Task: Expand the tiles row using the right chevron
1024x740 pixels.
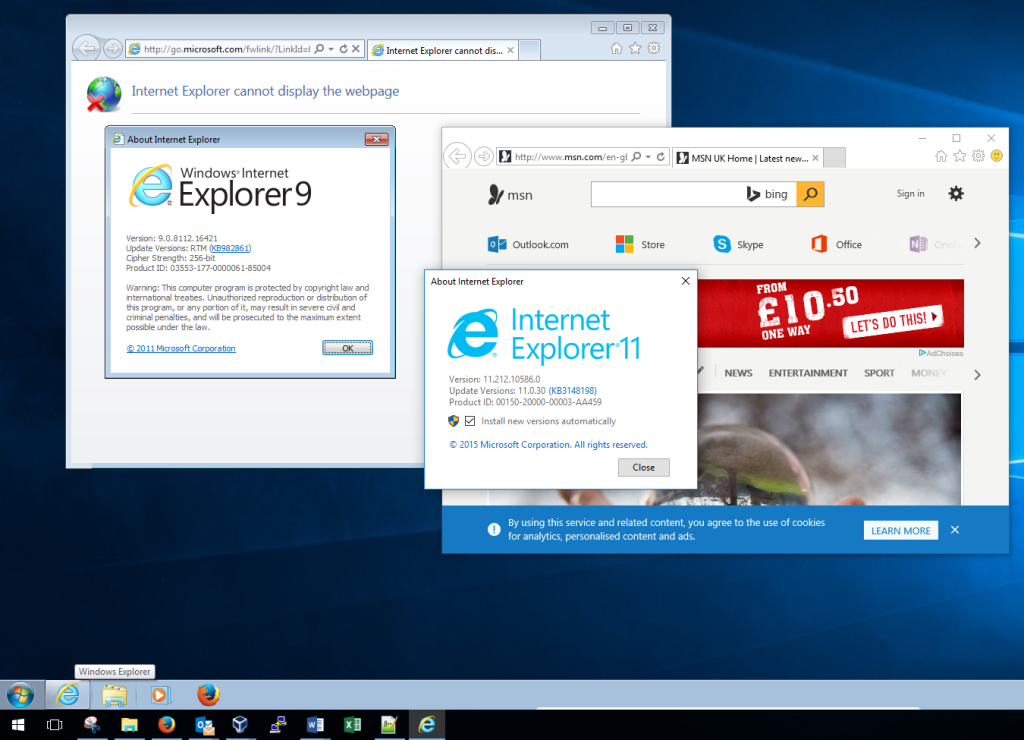Action: click(x=977, y=242)
